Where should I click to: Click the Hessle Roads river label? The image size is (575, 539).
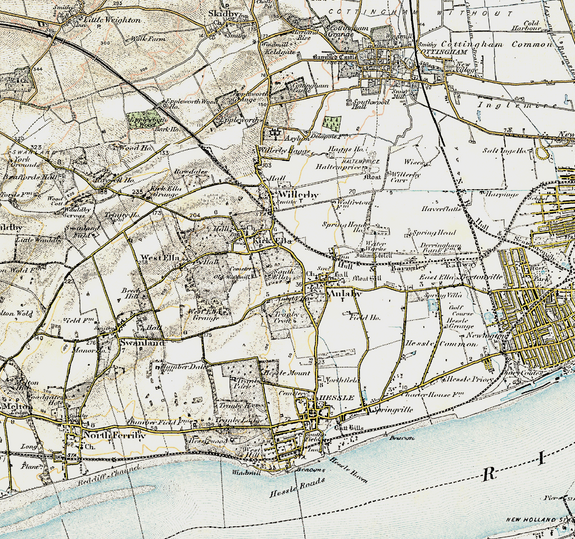[297, 488]
